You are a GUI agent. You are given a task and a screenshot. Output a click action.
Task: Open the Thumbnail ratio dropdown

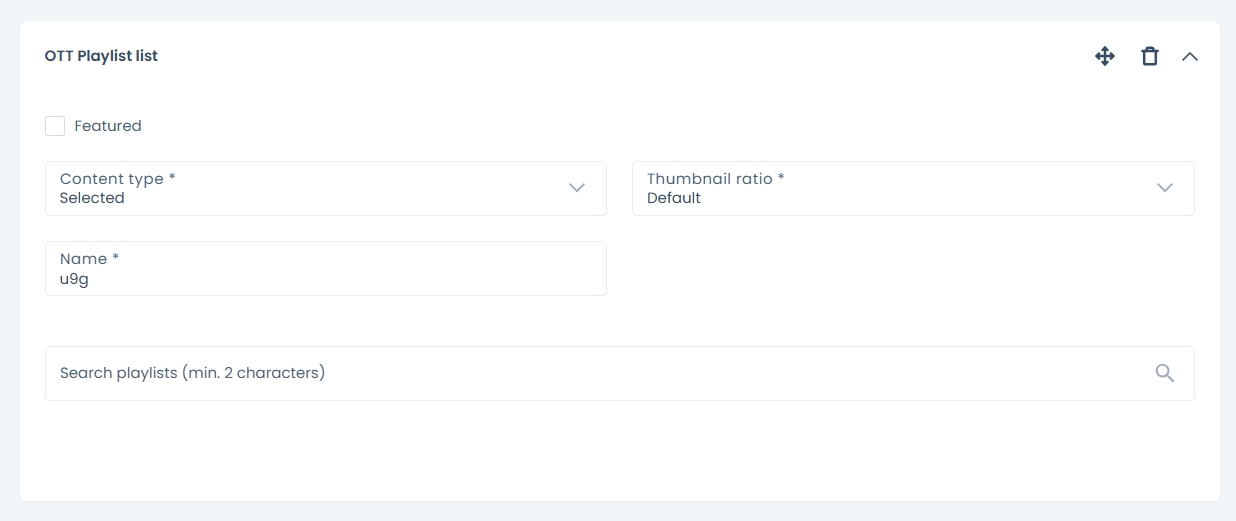(912, 188)
